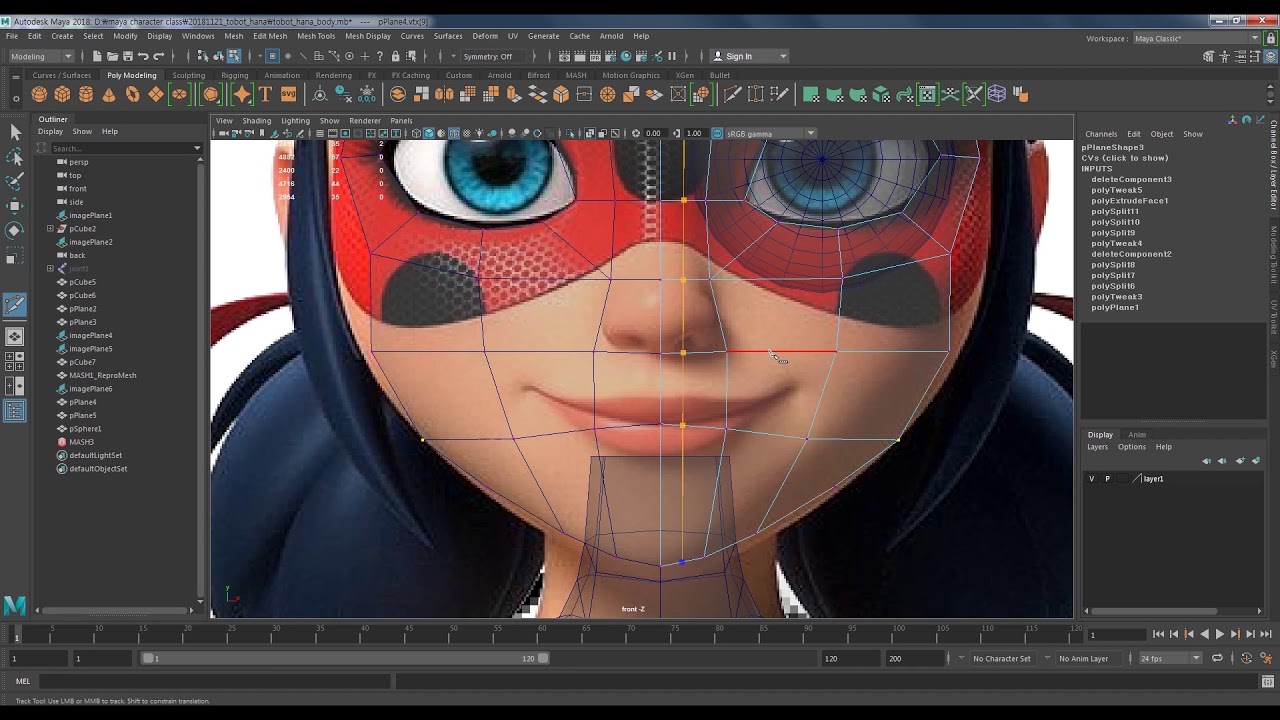
Task: Open the Workspace Maya Classic dropdown
Action: click(x=1196, y=38)
